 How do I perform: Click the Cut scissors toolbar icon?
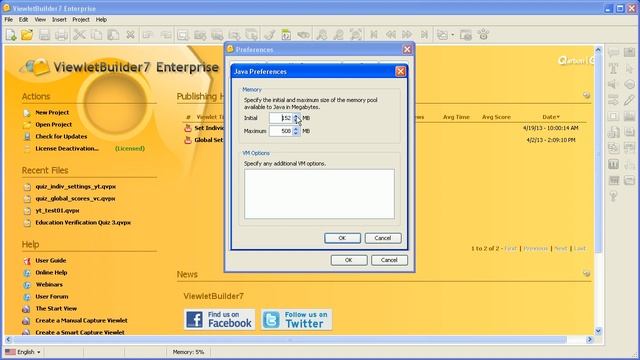pyautogui.click(x=79, y=35)
